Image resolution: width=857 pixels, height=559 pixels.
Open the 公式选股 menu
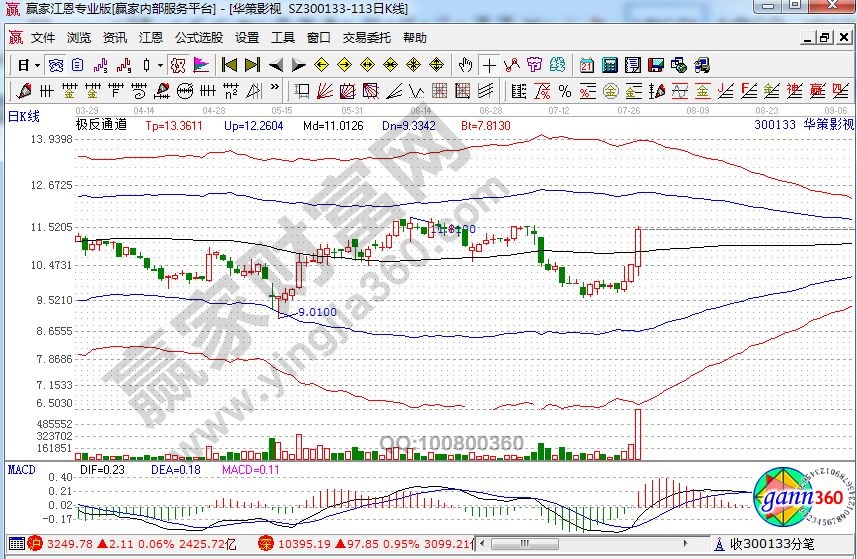coord(199,38)
